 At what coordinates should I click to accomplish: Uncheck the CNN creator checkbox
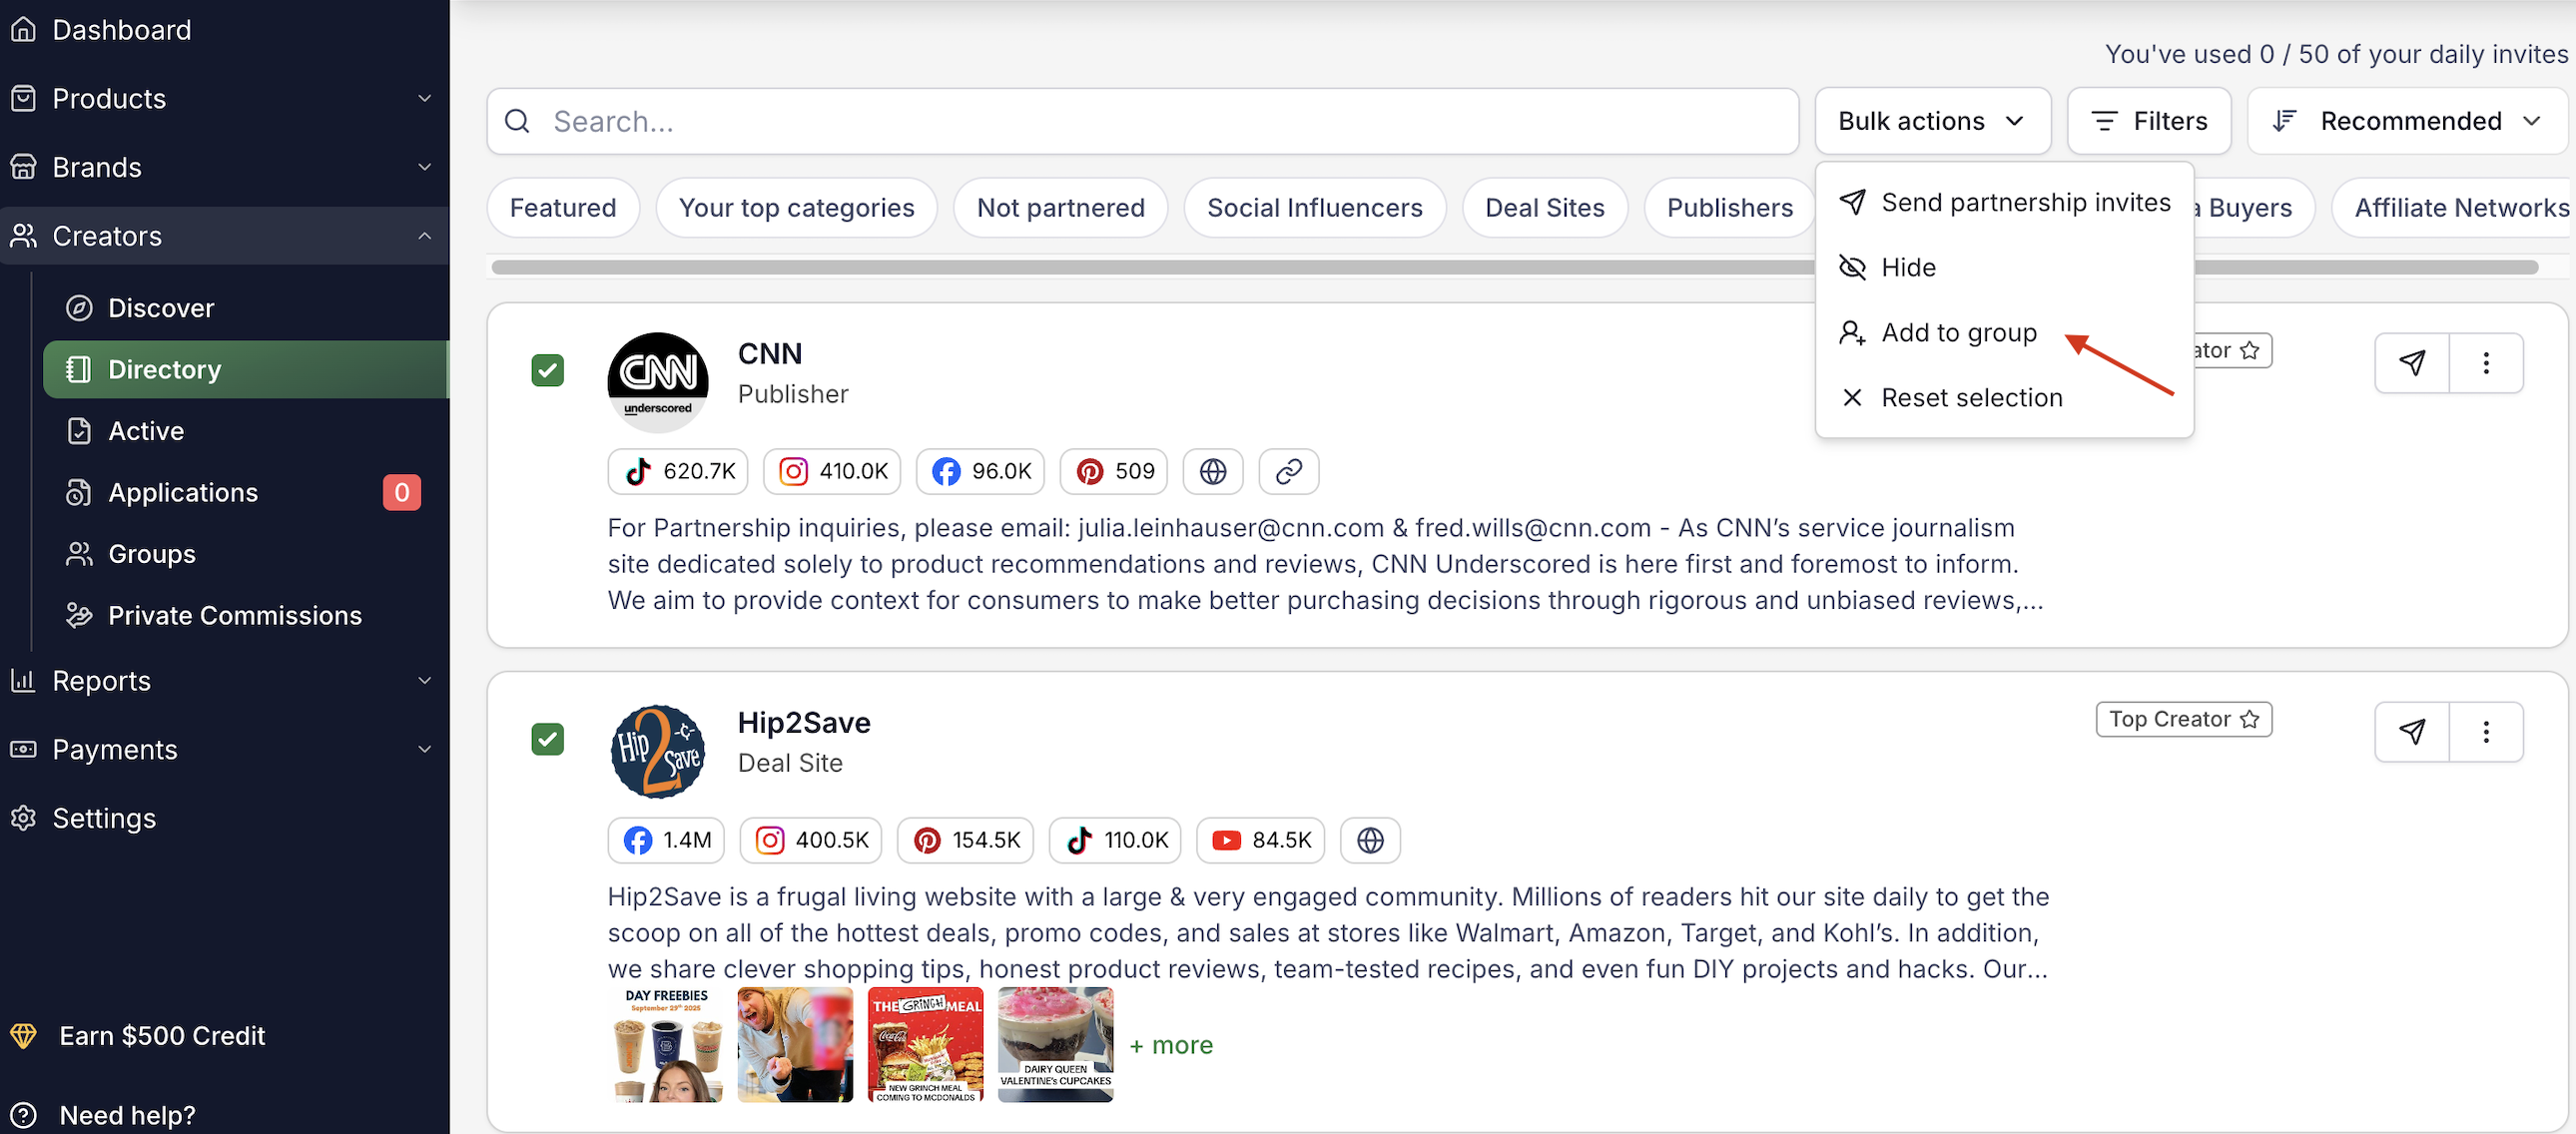[x=547, y=370]
